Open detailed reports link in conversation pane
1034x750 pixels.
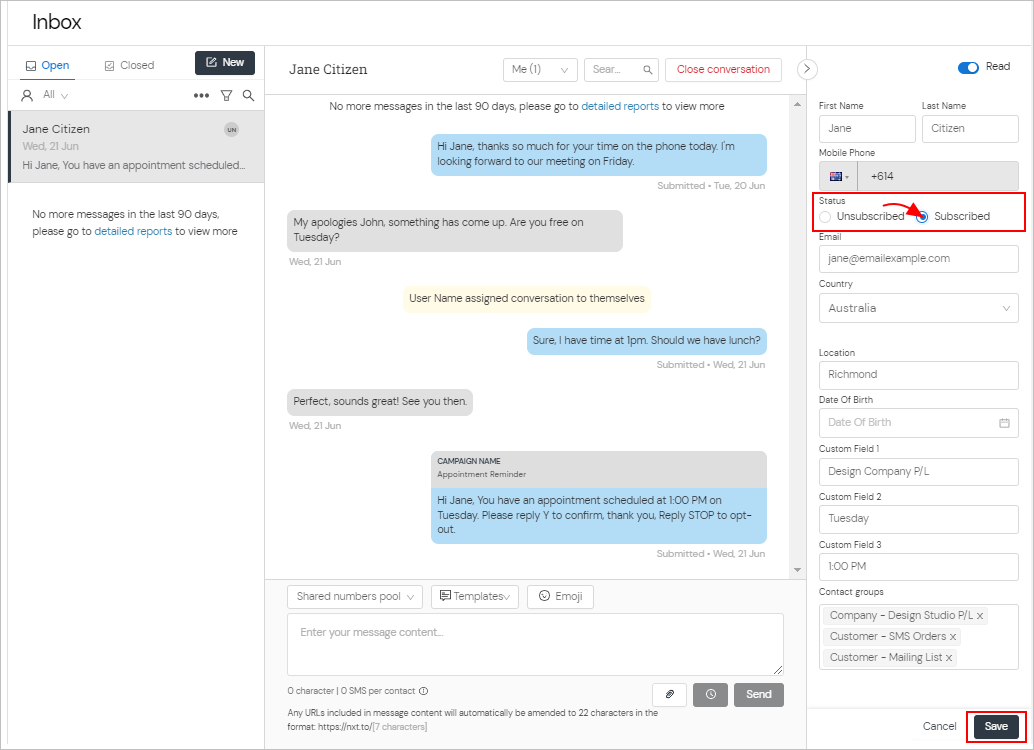pos(620,106)
